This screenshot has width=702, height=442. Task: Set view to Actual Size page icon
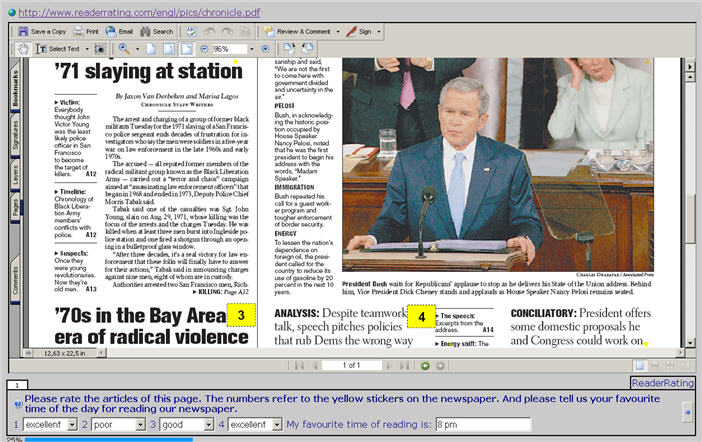point(151,49)
